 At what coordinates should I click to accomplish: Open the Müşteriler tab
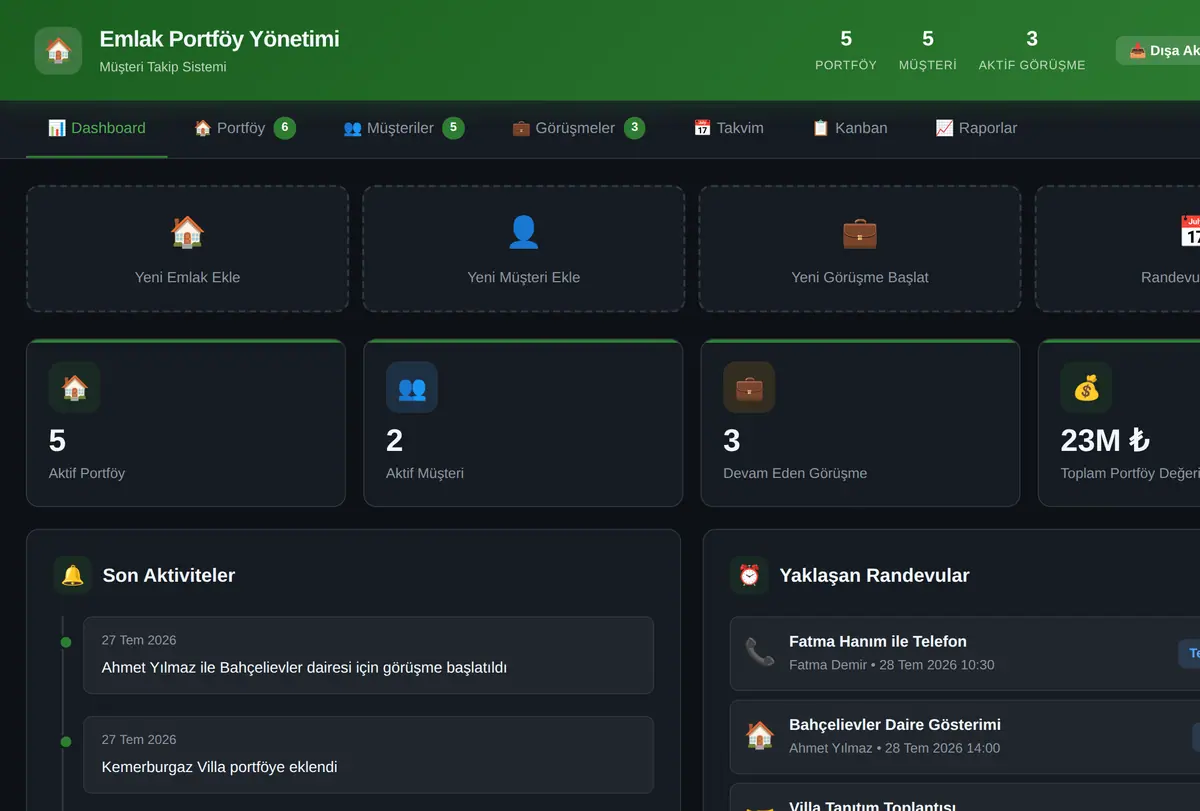pos(404,128)
